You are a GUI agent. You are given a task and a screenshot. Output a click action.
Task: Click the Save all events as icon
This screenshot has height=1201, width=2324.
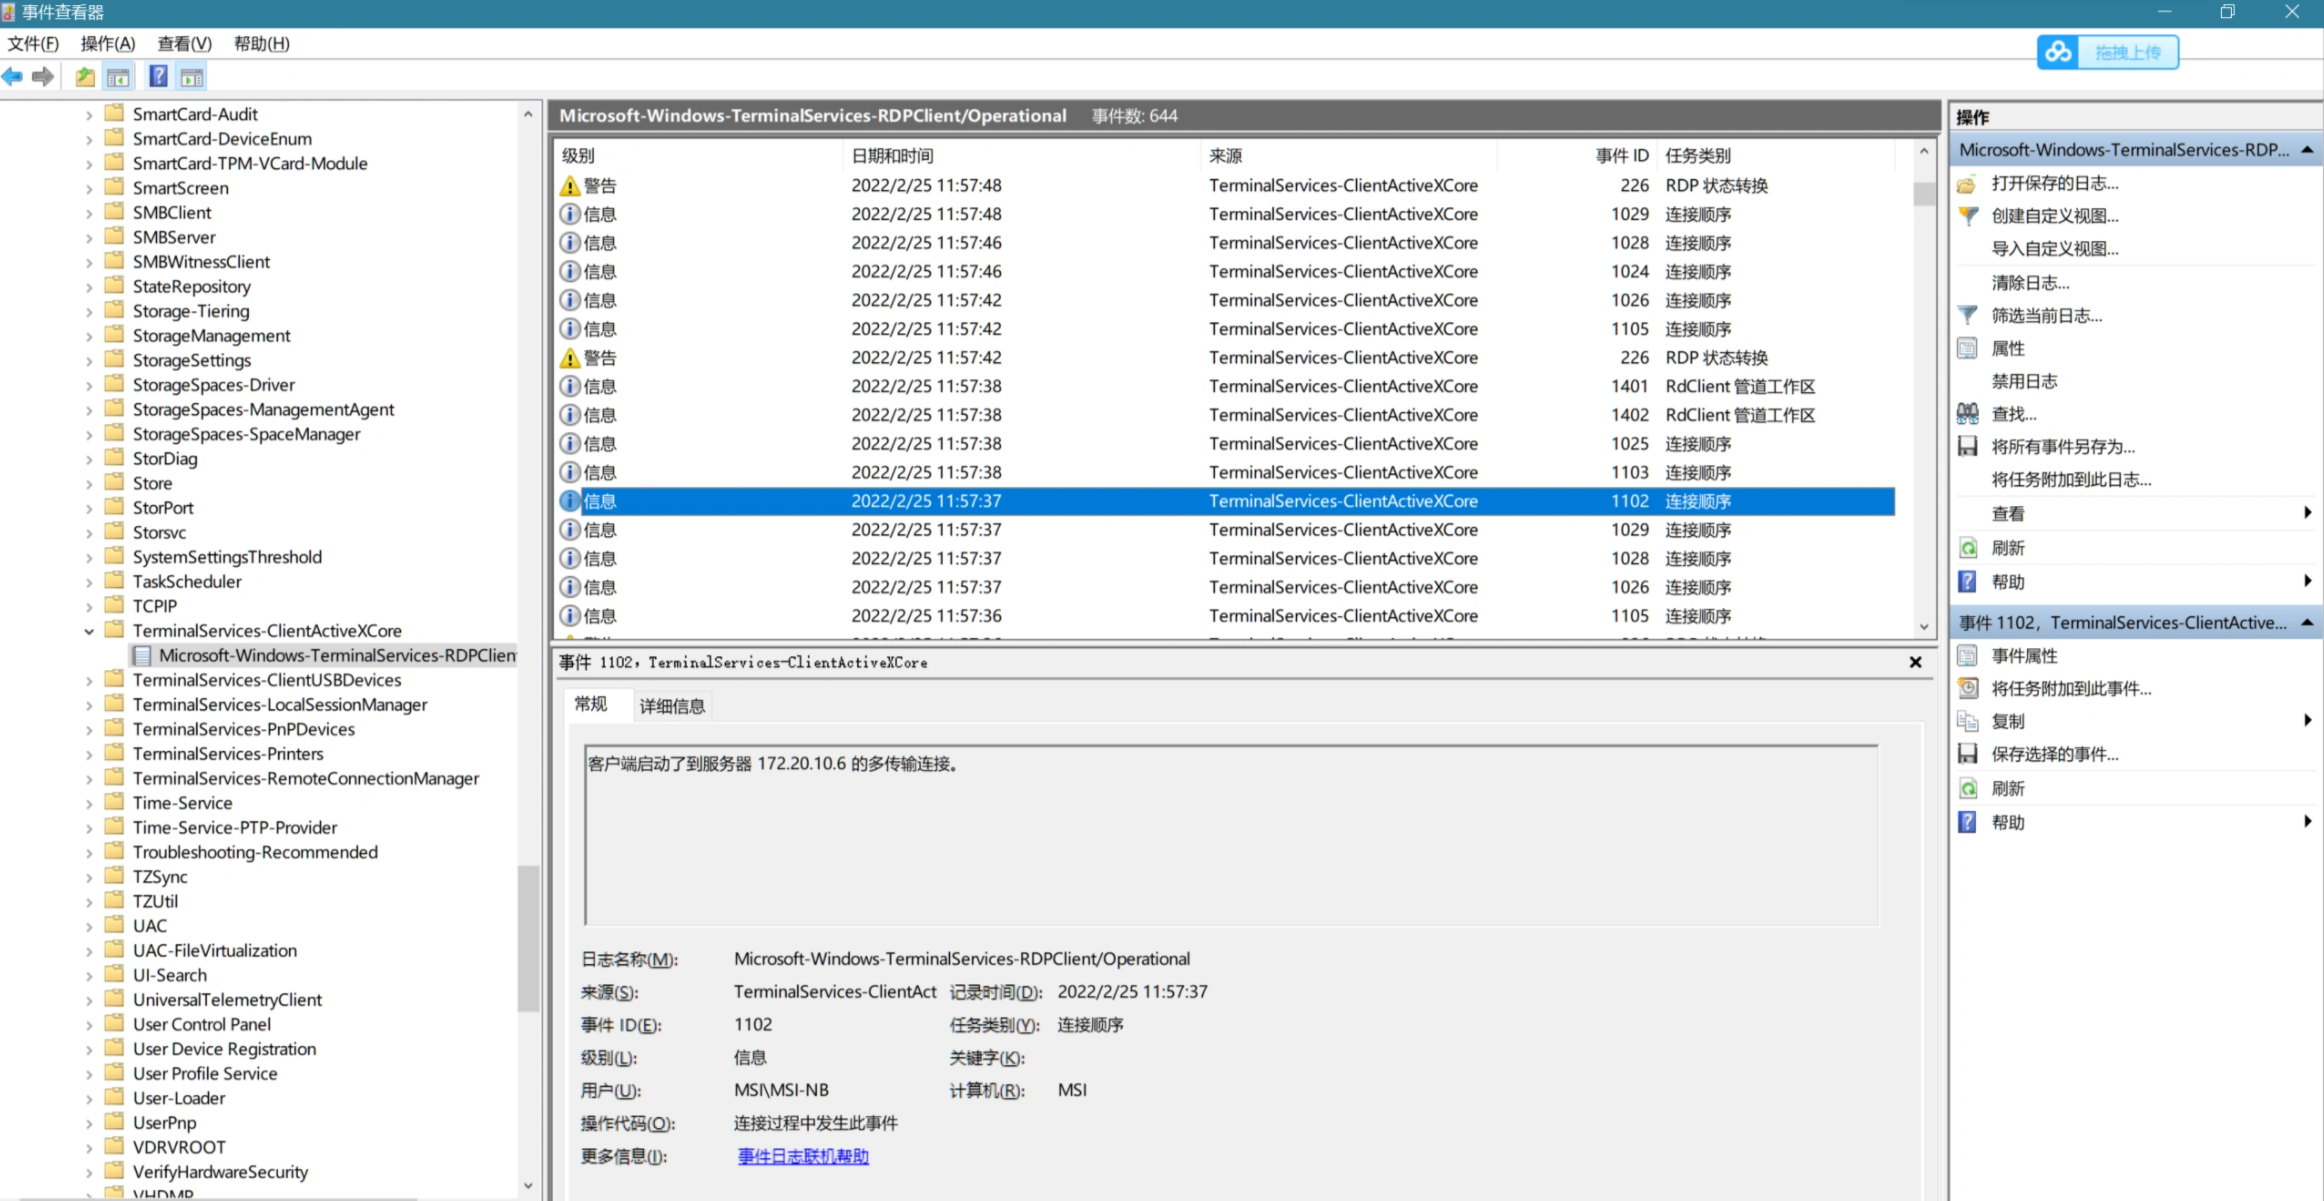1967,447
